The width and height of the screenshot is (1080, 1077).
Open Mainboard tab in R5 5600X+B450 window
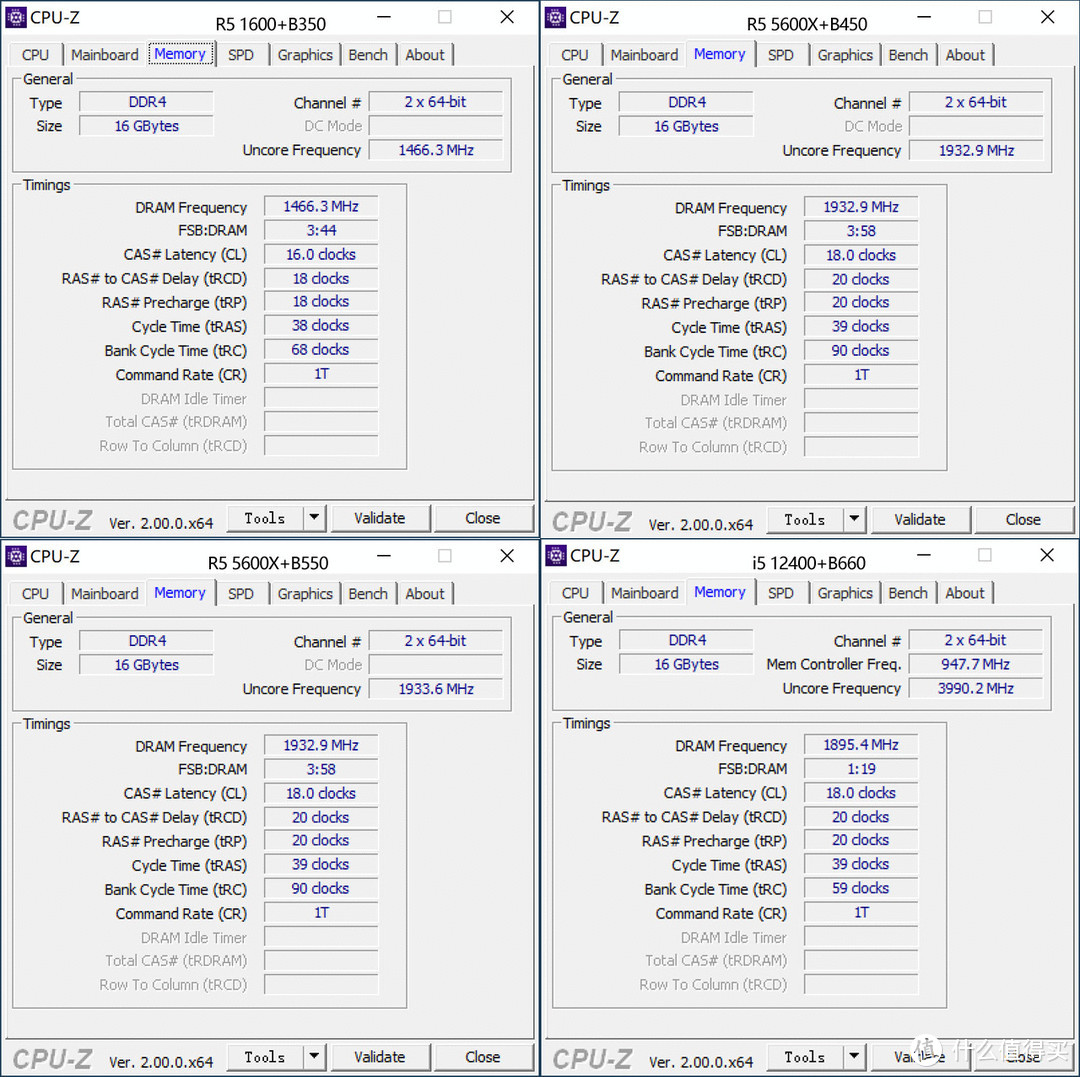click(644, 55)
